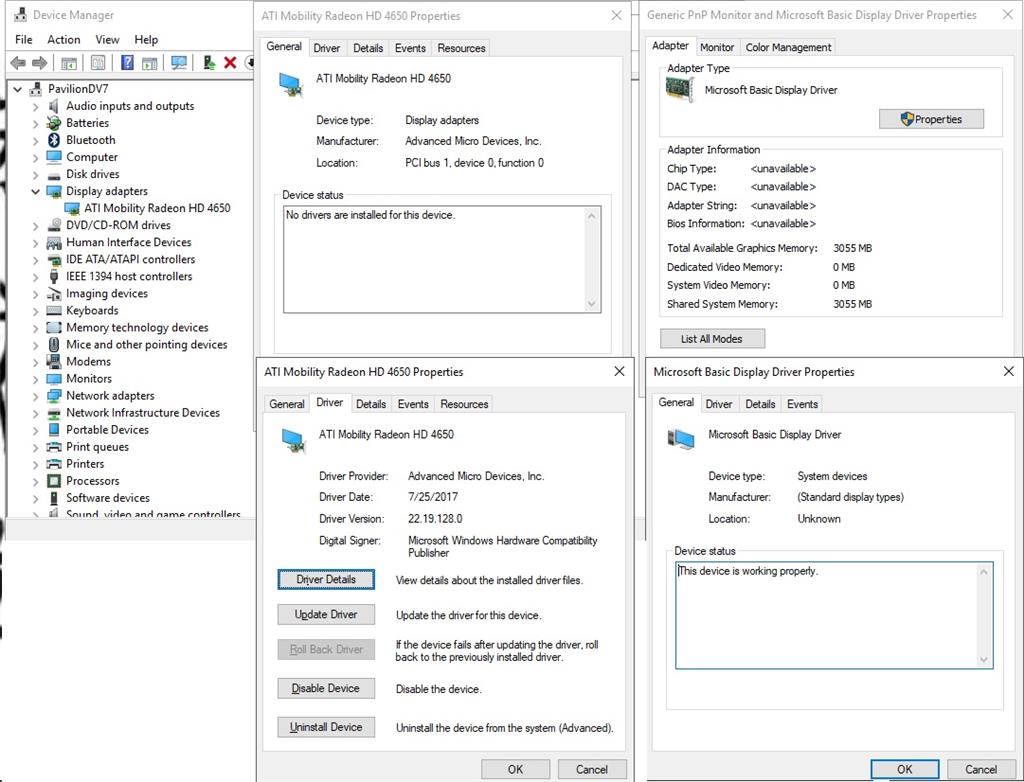
Task: Click the IEEE 1394 host controllers icon
Action: coord(54,276)
